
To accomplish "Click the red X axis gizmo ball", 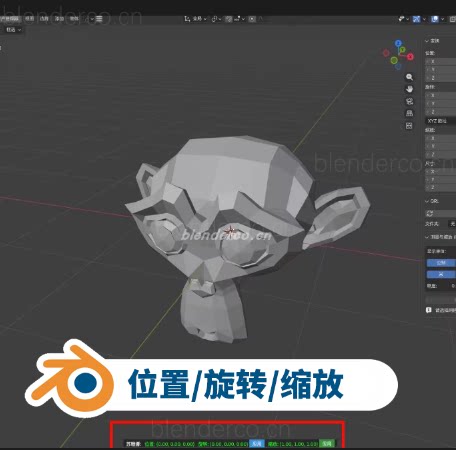I will point(410,57).
